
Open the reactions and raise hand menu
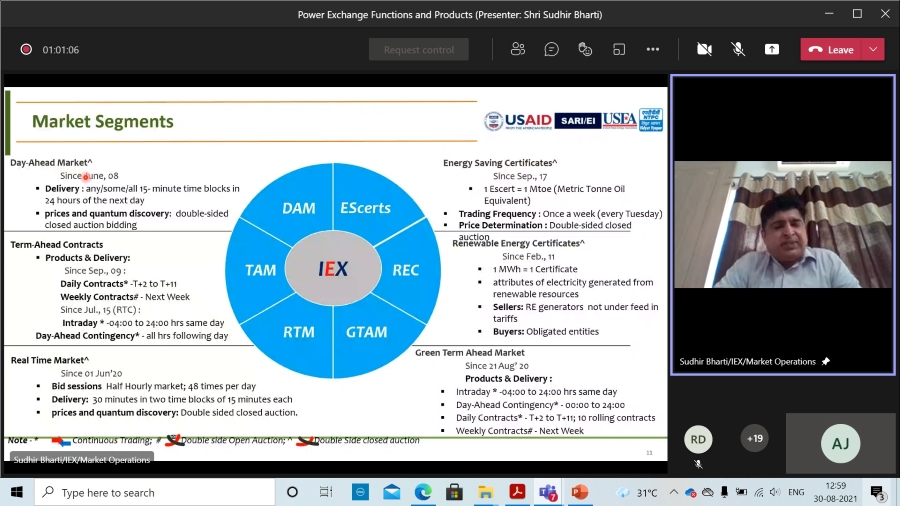tap(585, 49)
